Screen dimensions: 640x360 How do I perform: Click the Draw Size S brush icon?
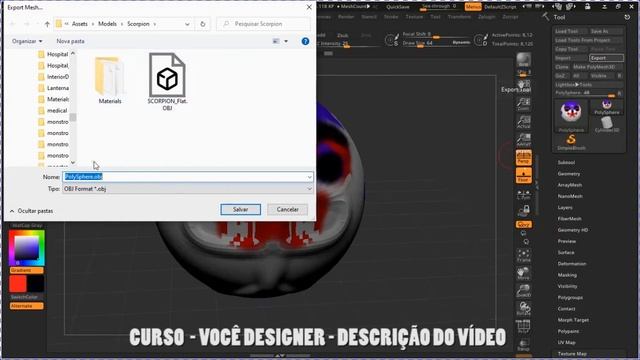click(391, 40)
